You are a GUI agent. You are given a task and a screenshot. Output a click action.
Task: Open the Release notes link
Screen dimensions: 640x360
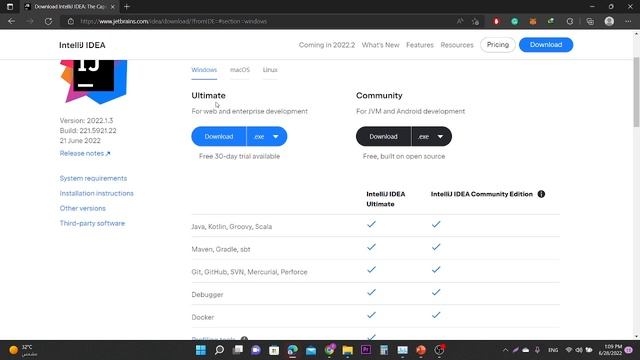pyautogui.click(x=85, y=153)
